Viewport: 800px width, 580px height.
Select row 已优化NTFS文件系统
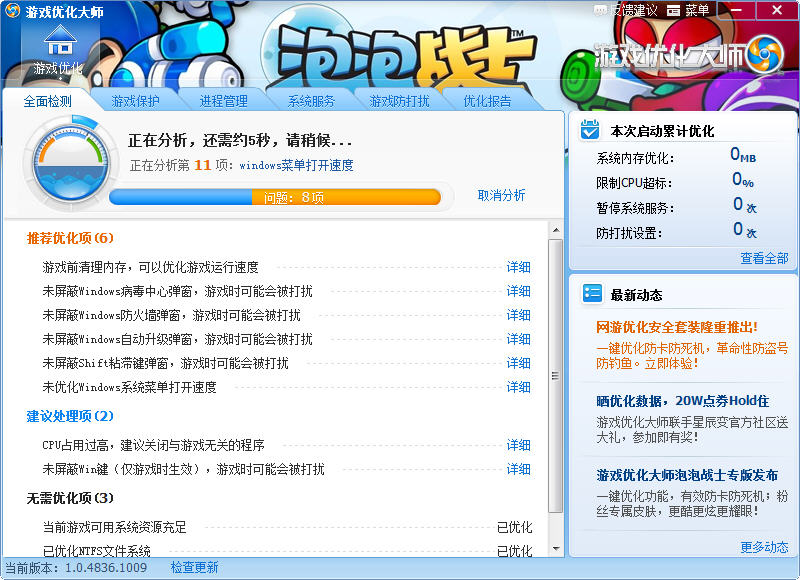[x=287, y=551]
